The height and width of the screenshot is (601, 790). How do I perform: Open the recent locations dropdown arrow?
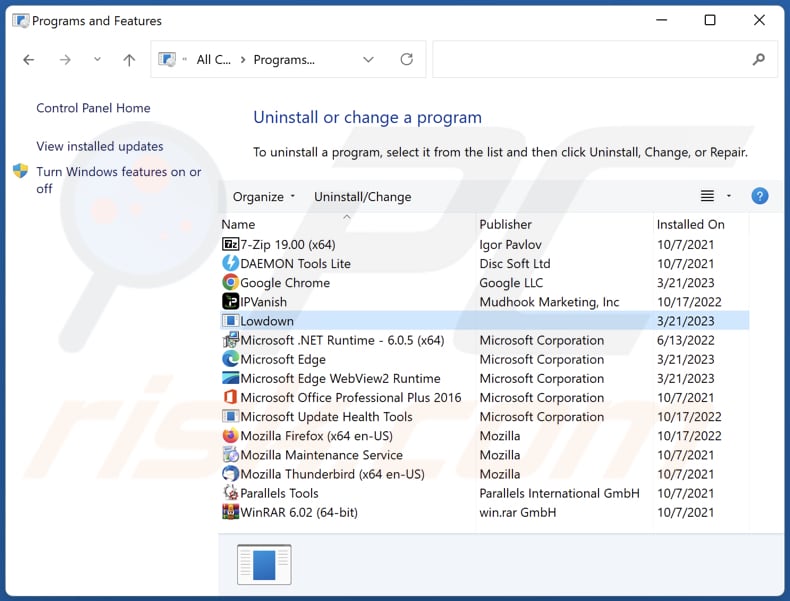point(97,59)
